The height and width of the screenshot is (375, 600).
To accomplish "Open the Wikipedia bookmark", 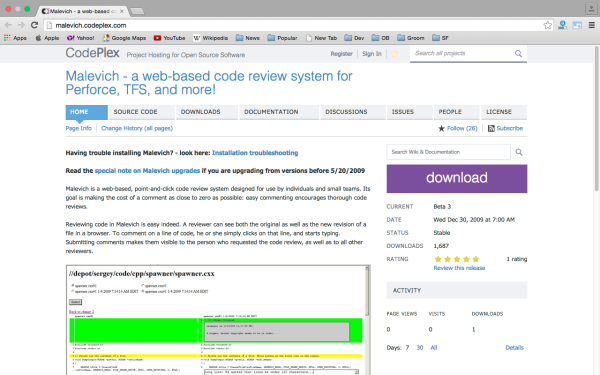I will (210, 38).
